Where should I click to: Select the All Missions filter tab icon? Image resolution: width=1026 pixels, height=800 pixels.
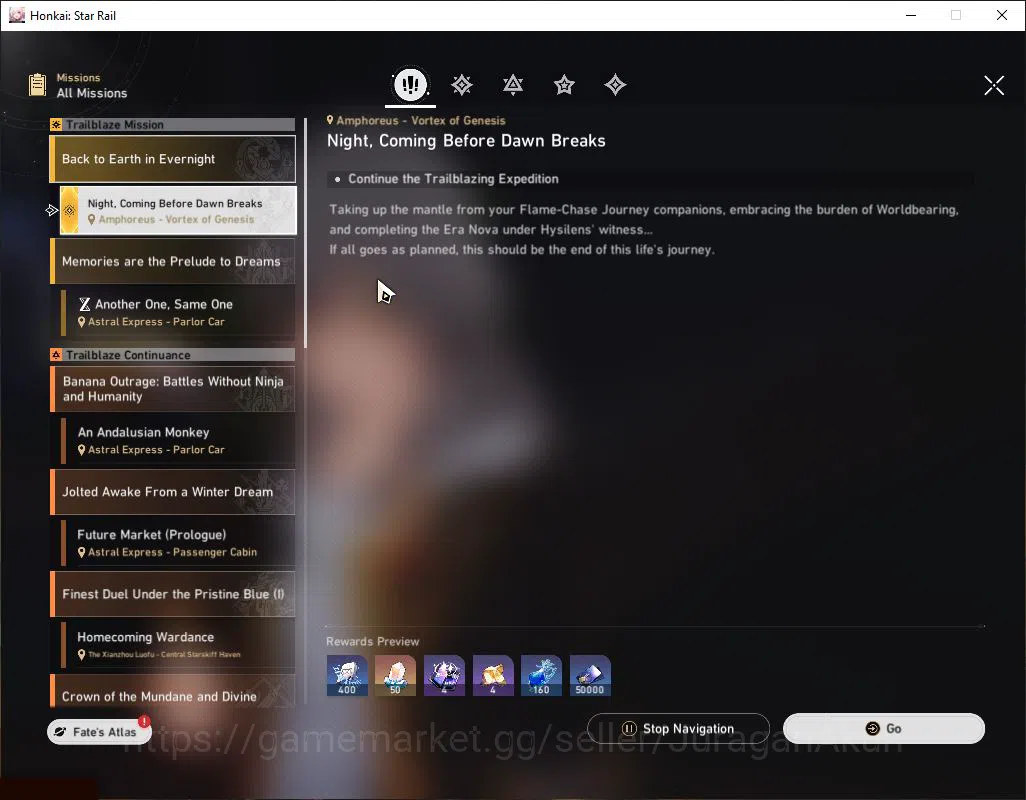[410, 84]
